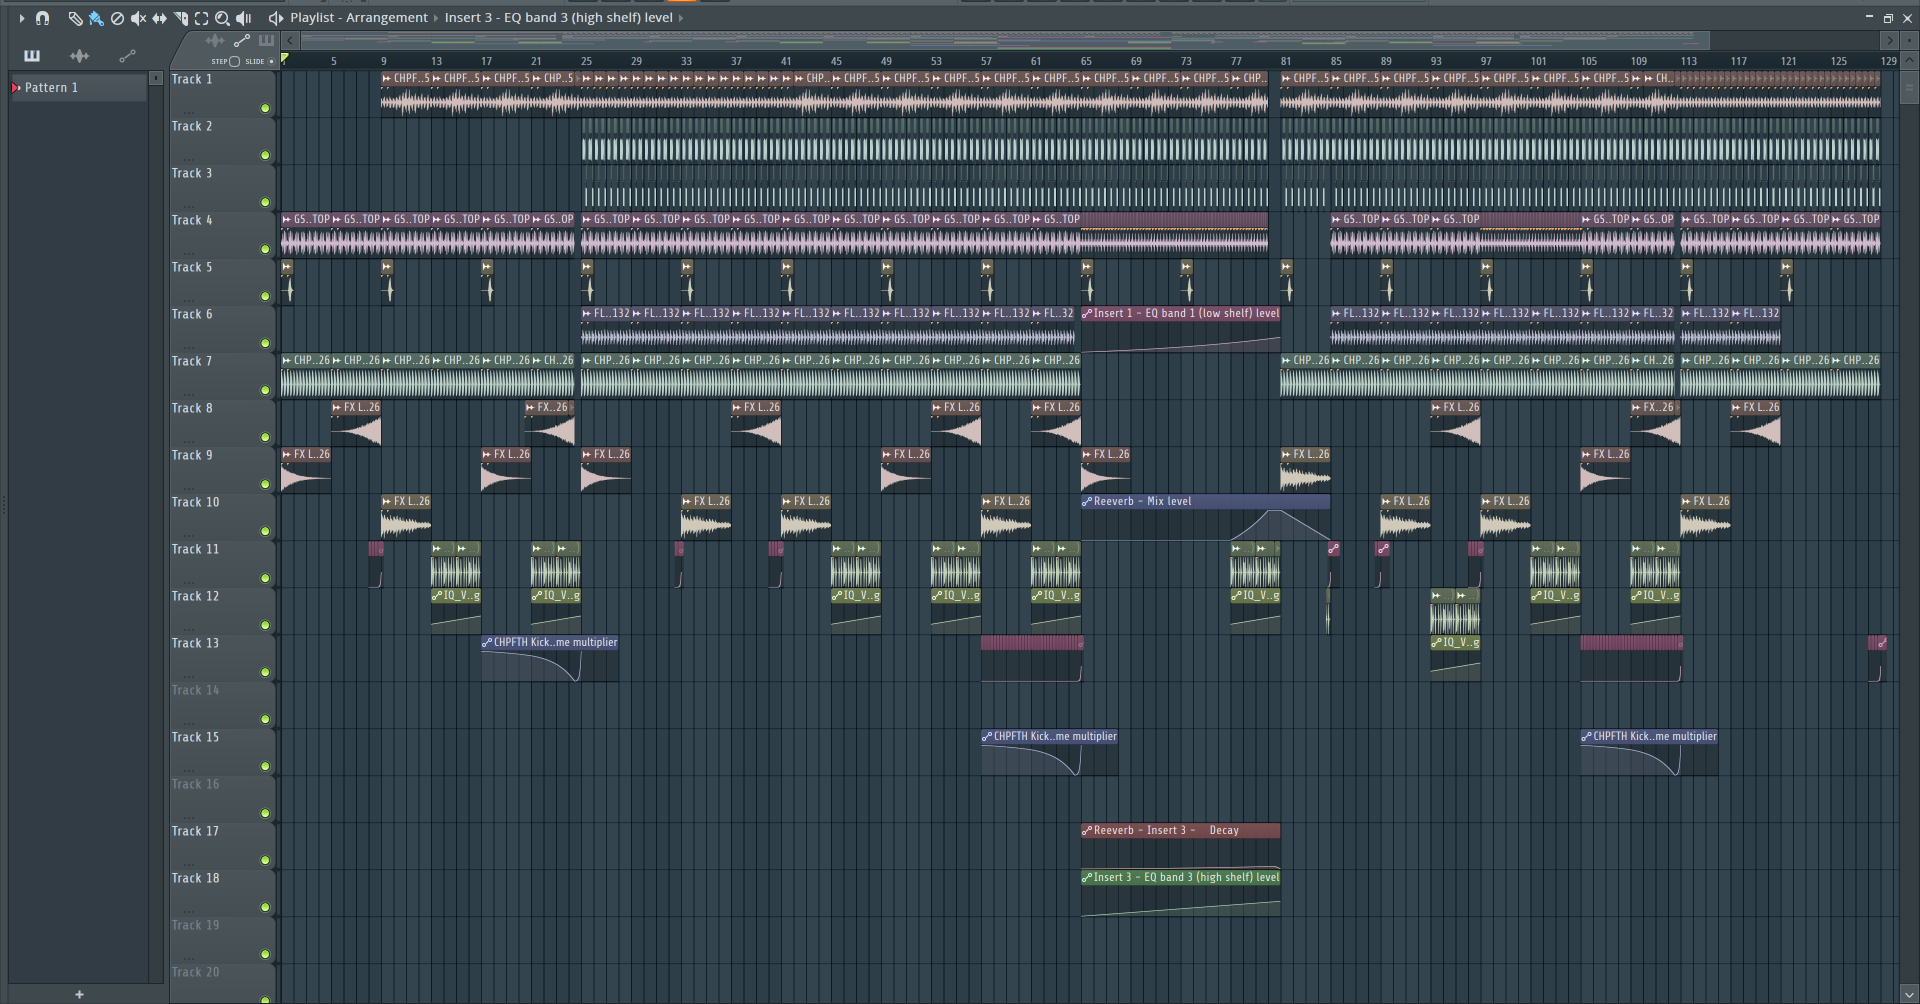
Task: Click first 'CHP..26' clip on Track 7
Action: [x=306, y=376]
